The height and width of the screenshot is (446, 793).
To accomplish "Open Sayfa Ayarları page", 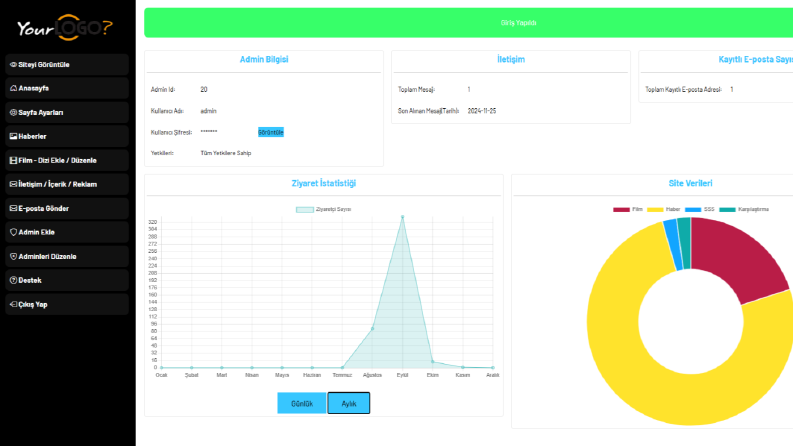I will click(67, 112).
